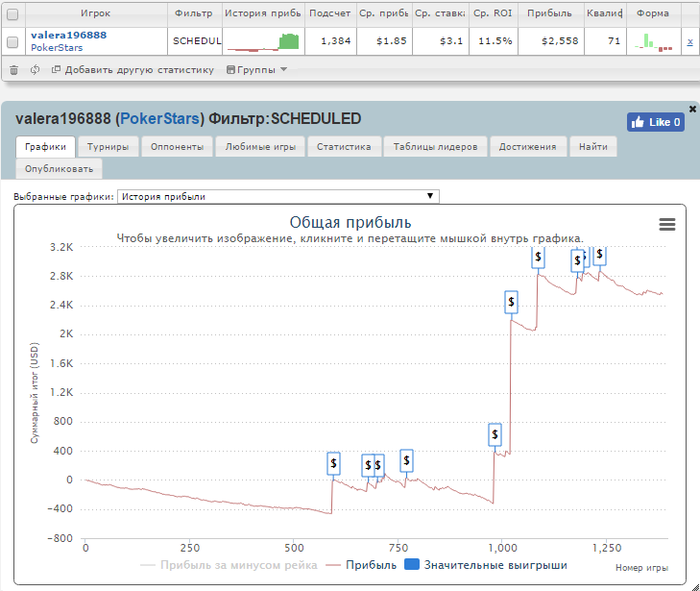Sort by the 'Форма' column header
Image resolution: width=700 pixels, height=591 pixels.
653,13
